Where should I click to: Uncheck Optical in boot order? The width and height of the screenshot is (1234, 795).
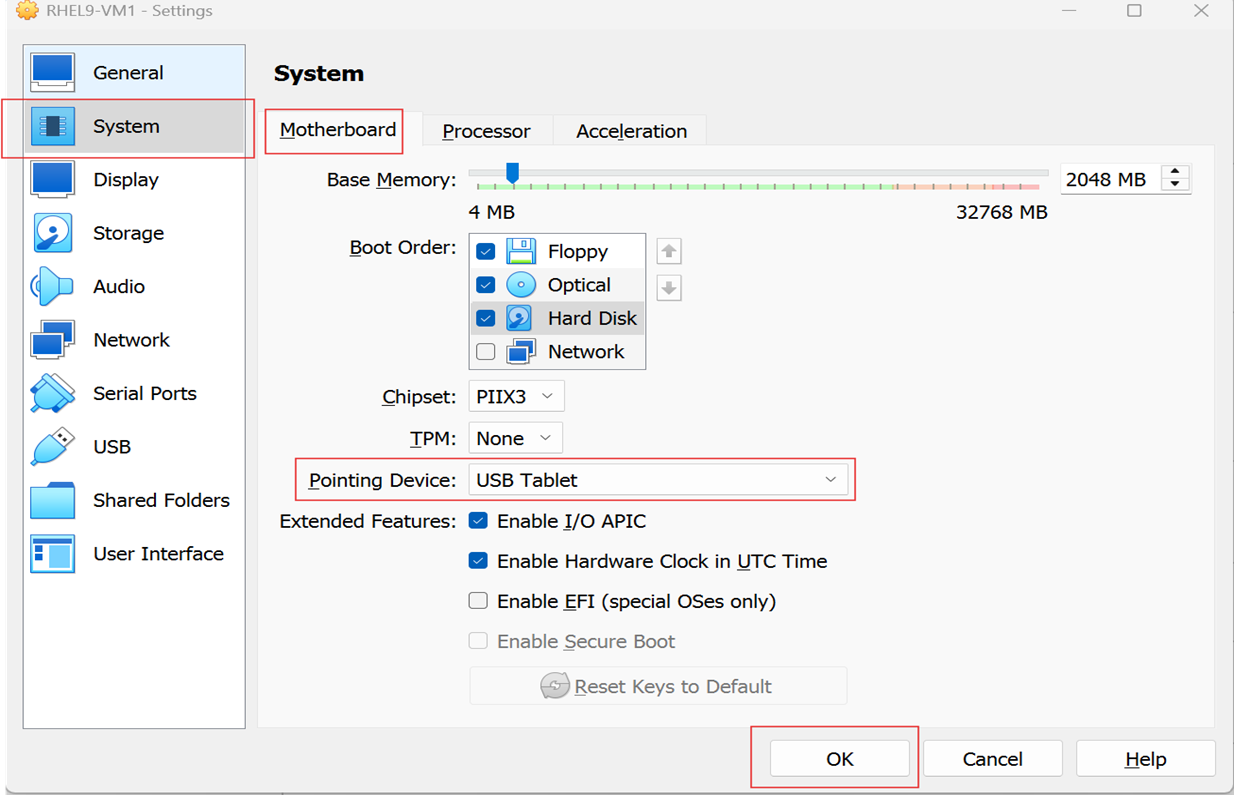point(486,285)
